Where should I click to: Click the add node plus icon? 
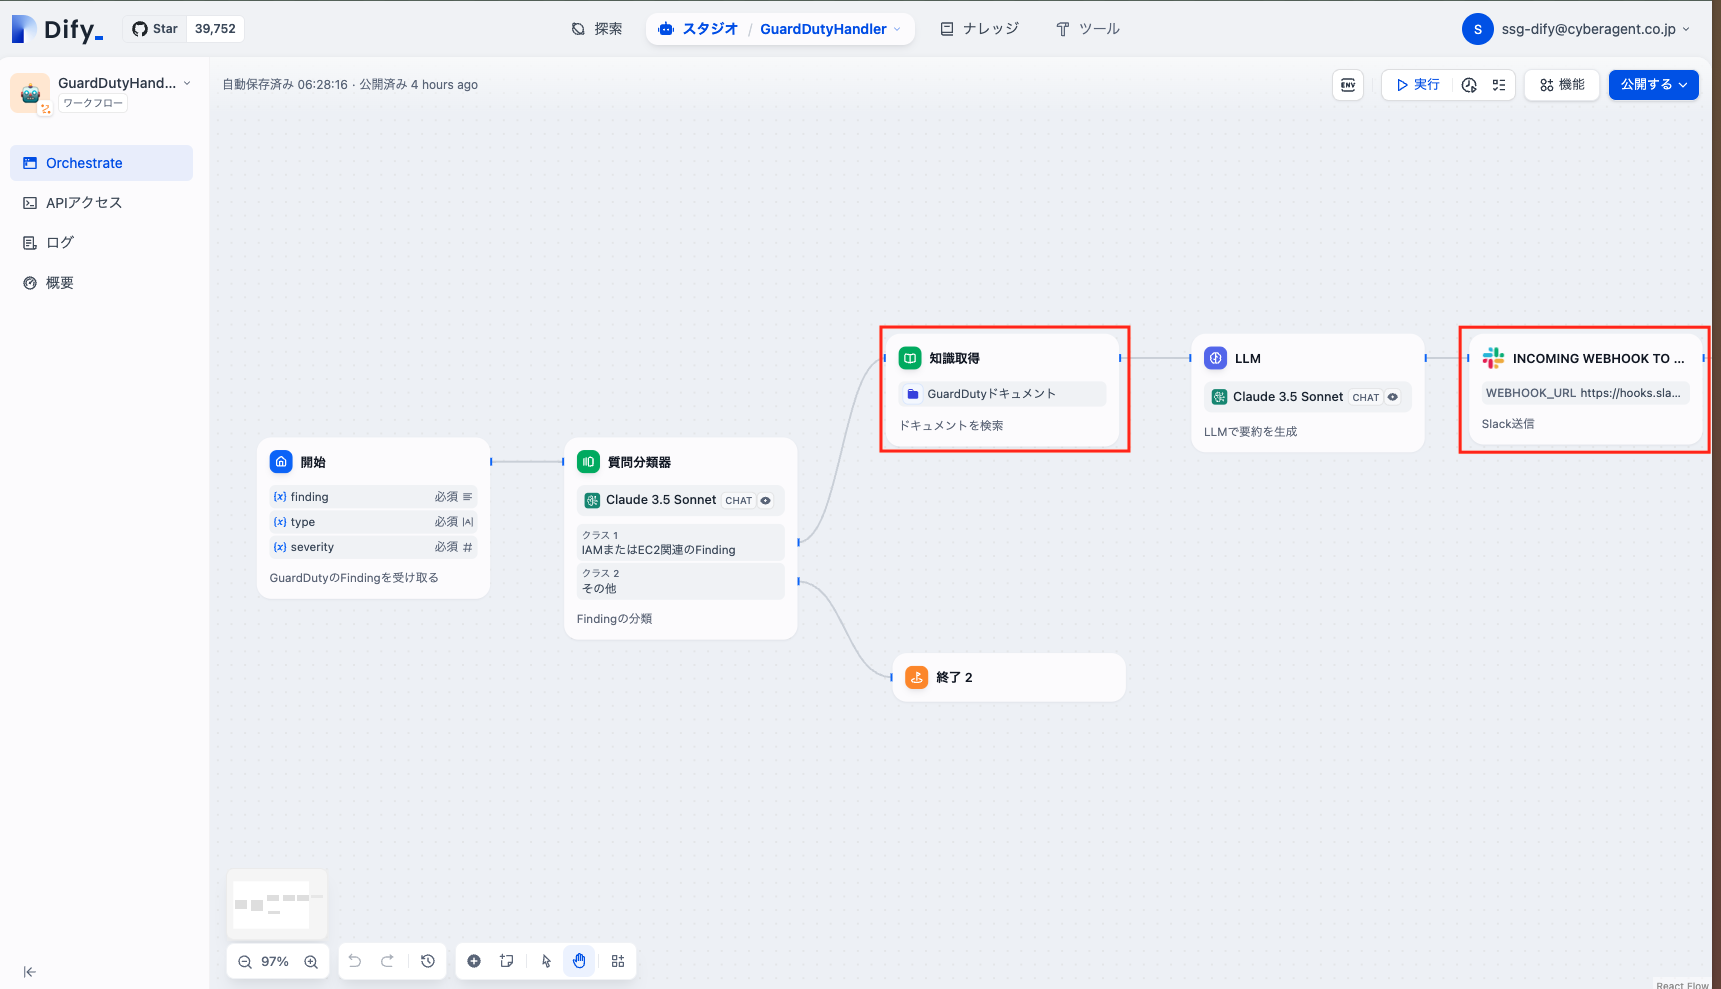coord(474,961)
